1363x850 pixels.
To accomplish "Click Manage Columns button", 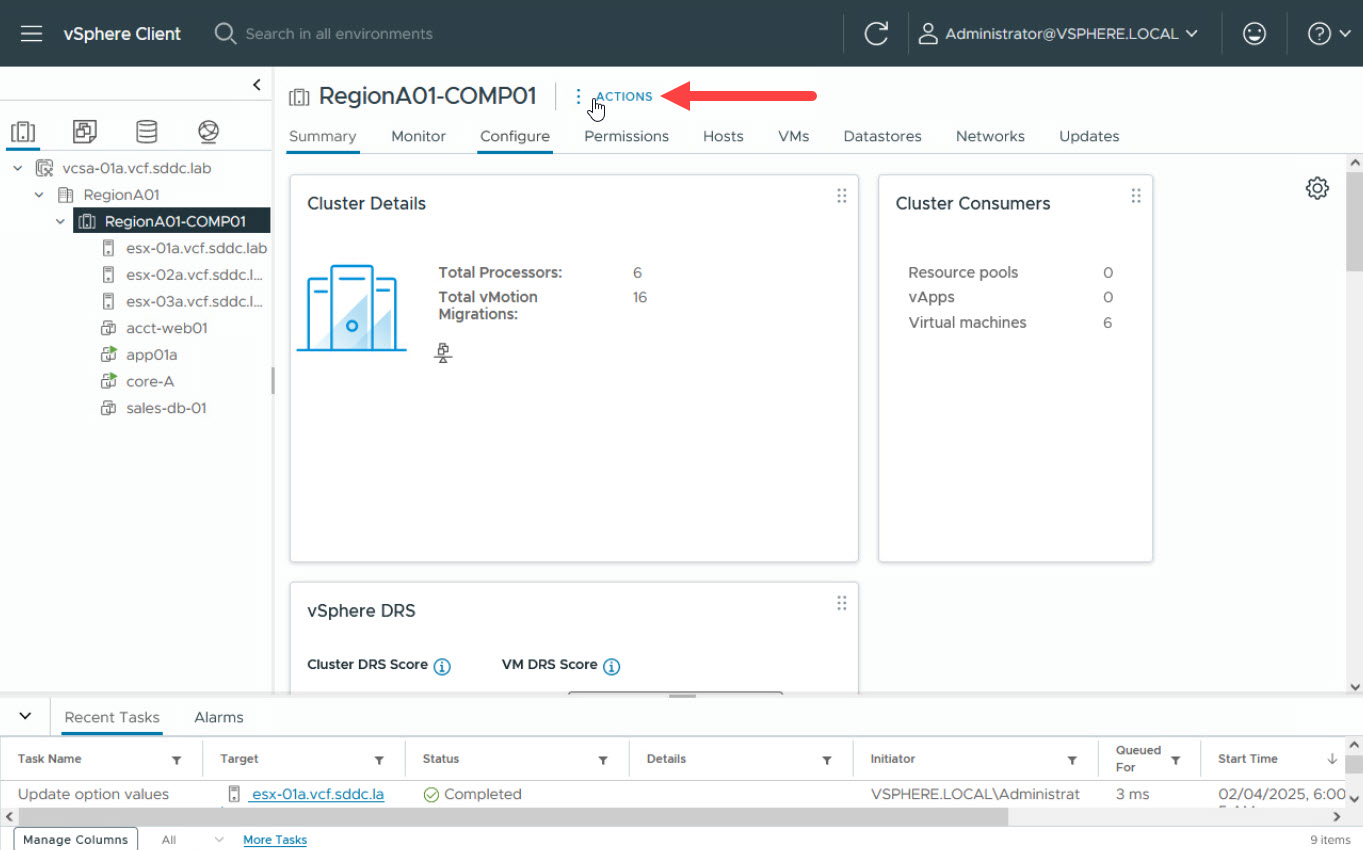I will [75, 840].
